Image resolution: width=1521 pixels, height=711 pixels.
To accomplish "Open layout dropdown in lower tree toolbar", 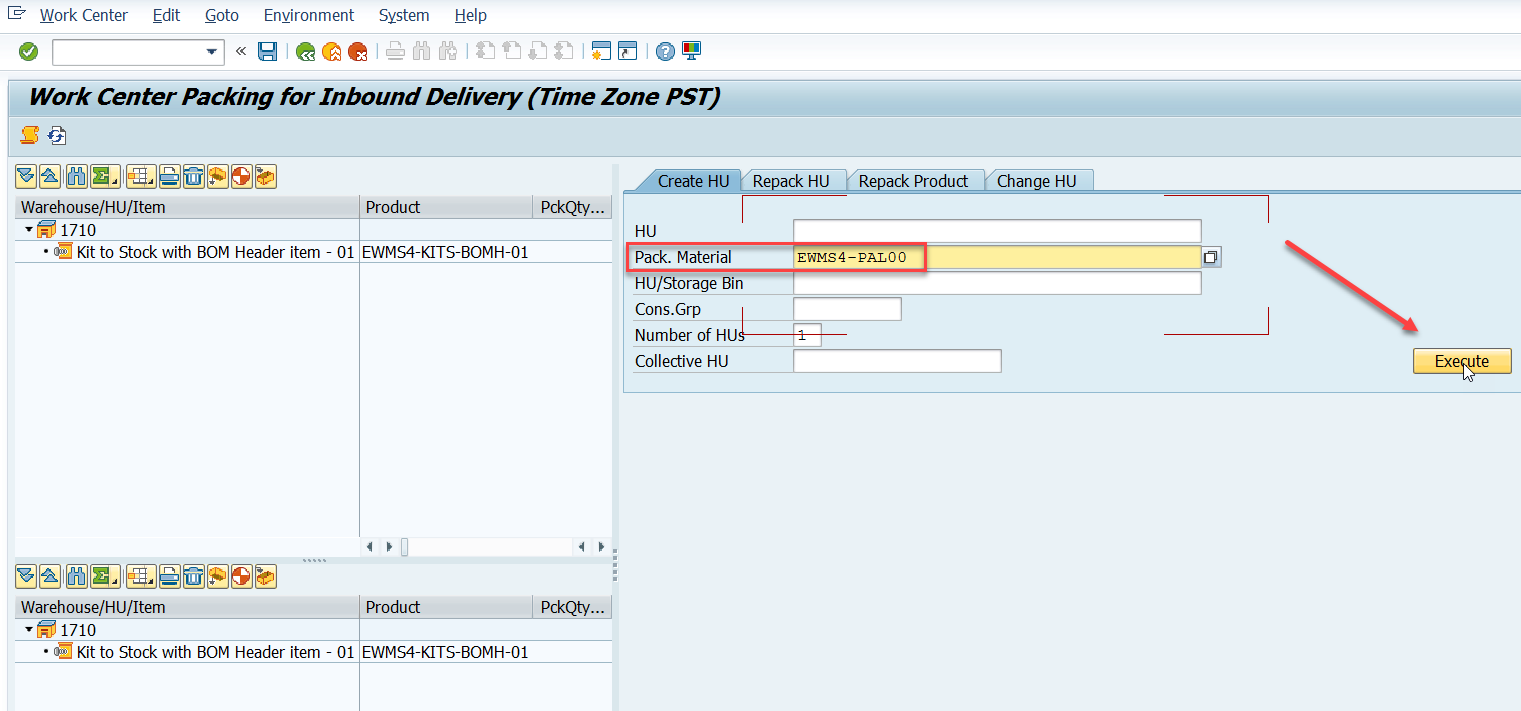I will click(141, 576).
